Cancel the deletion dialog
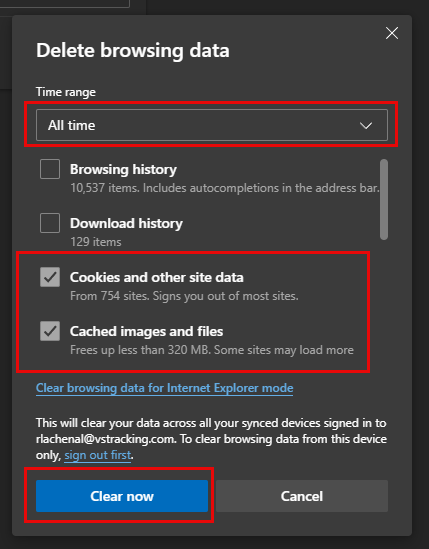 pyautogui.click(x=302, y=496)
